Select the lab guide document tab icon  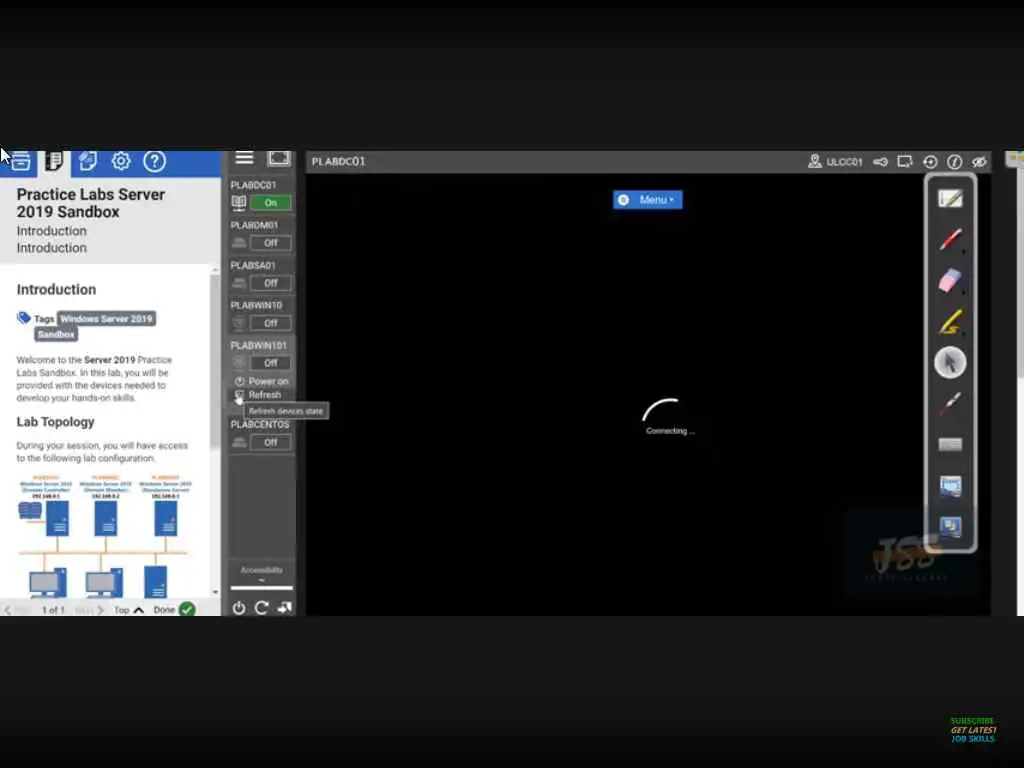pyautogui.click(x=54, y=161)
